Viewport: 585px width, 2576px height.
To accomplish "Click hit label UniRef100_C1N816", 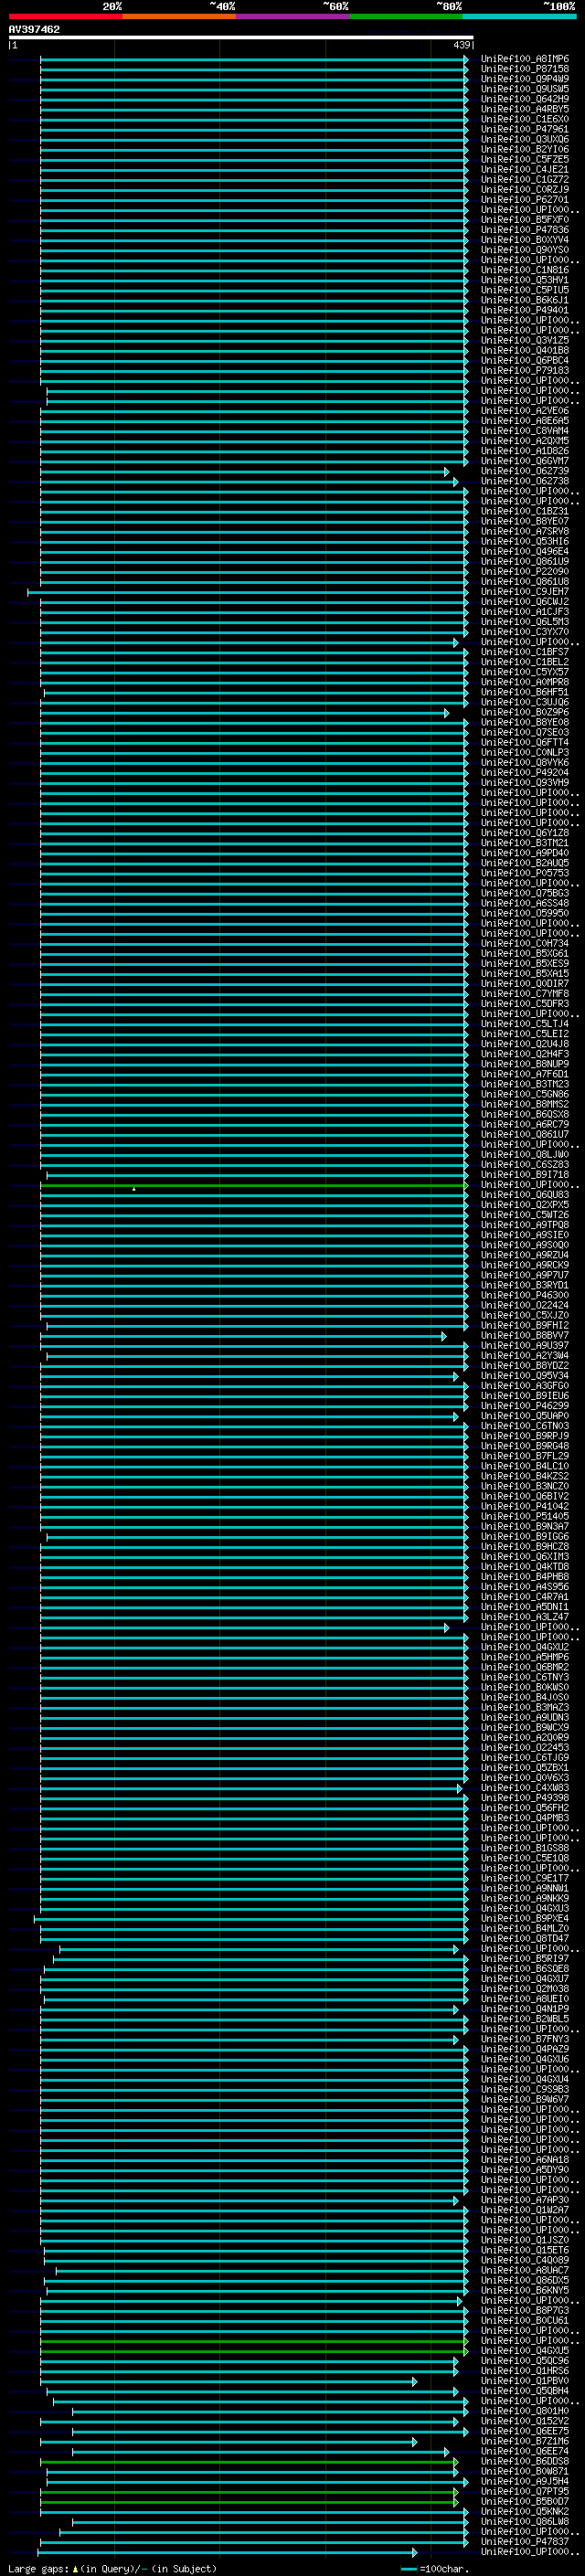I will (x=524, y=270).
